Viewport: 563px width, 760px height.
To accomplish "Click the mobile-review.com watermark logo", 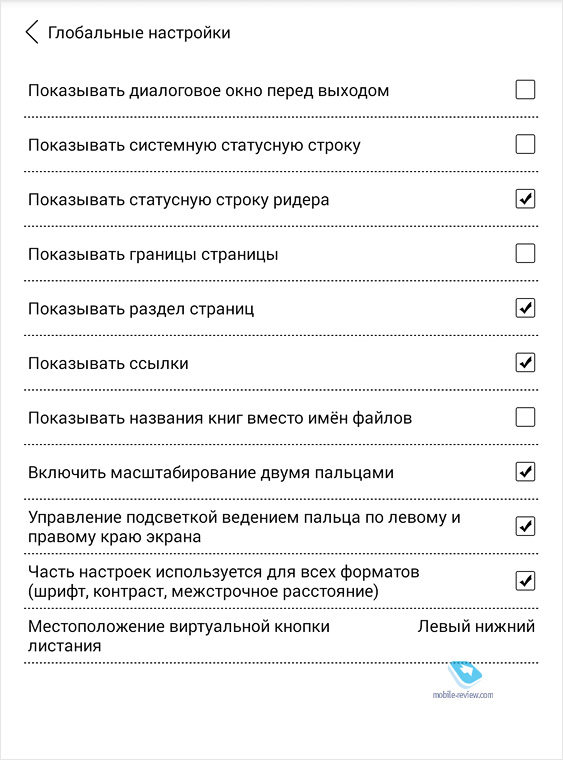I will point(463,681).
